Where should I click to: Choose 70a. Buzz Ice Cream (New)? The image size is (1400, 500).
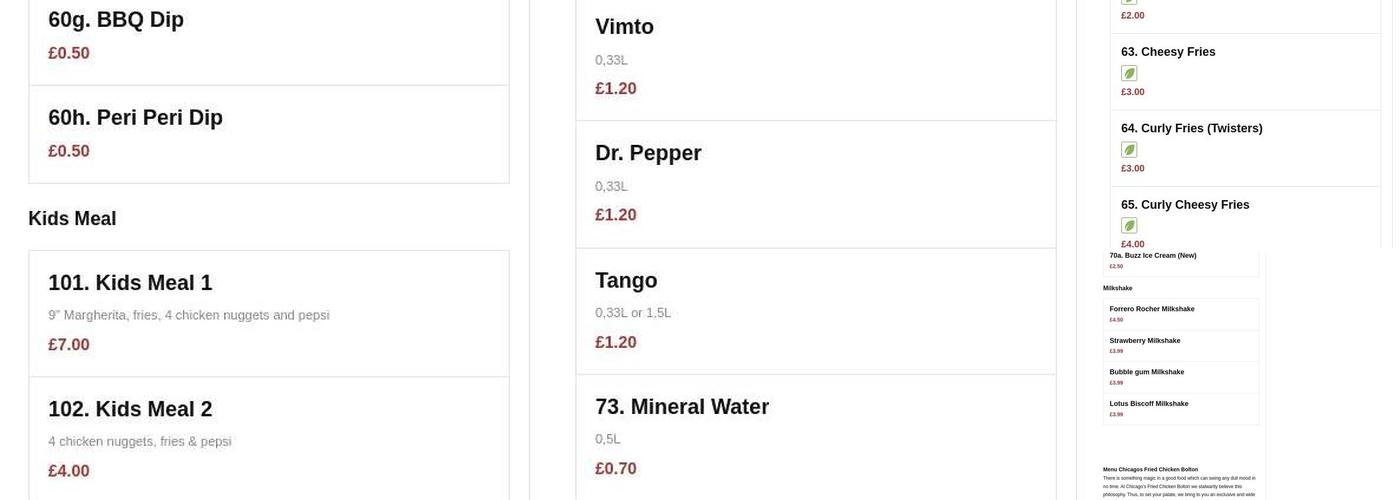point(1153,256)
